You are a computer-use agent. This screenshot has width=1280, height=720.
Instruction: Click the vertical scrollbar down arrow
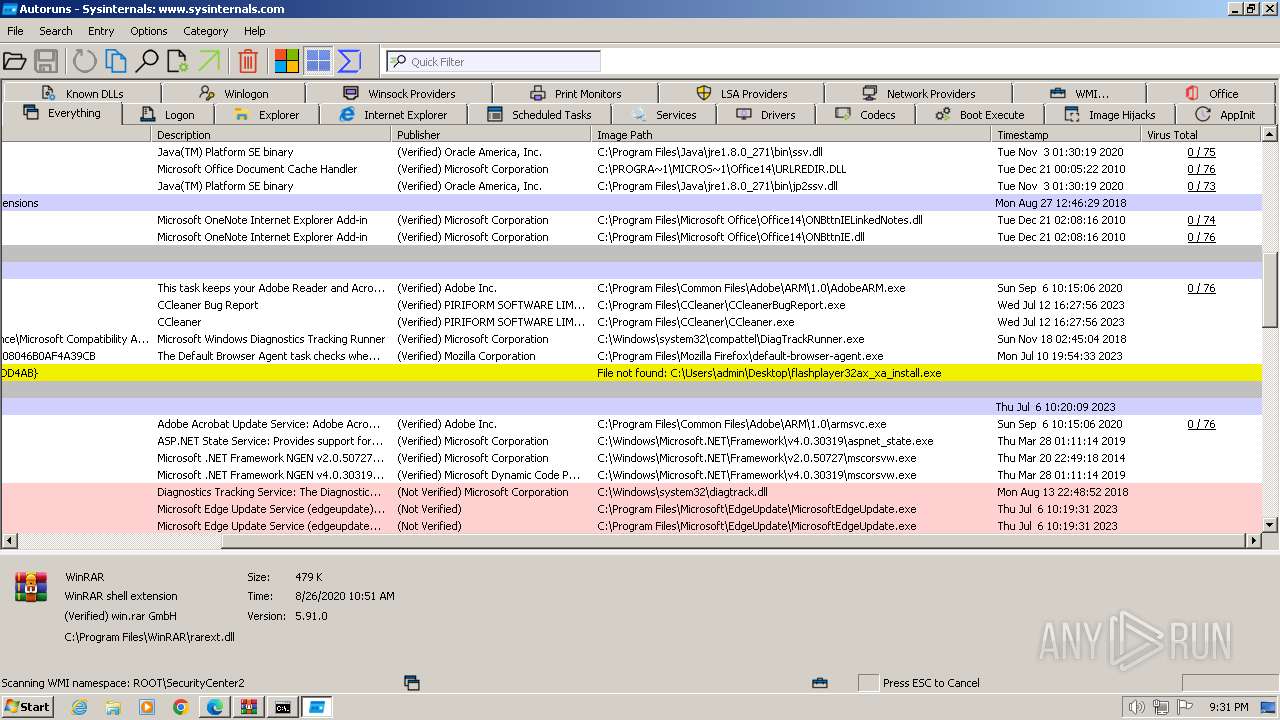1270,524
